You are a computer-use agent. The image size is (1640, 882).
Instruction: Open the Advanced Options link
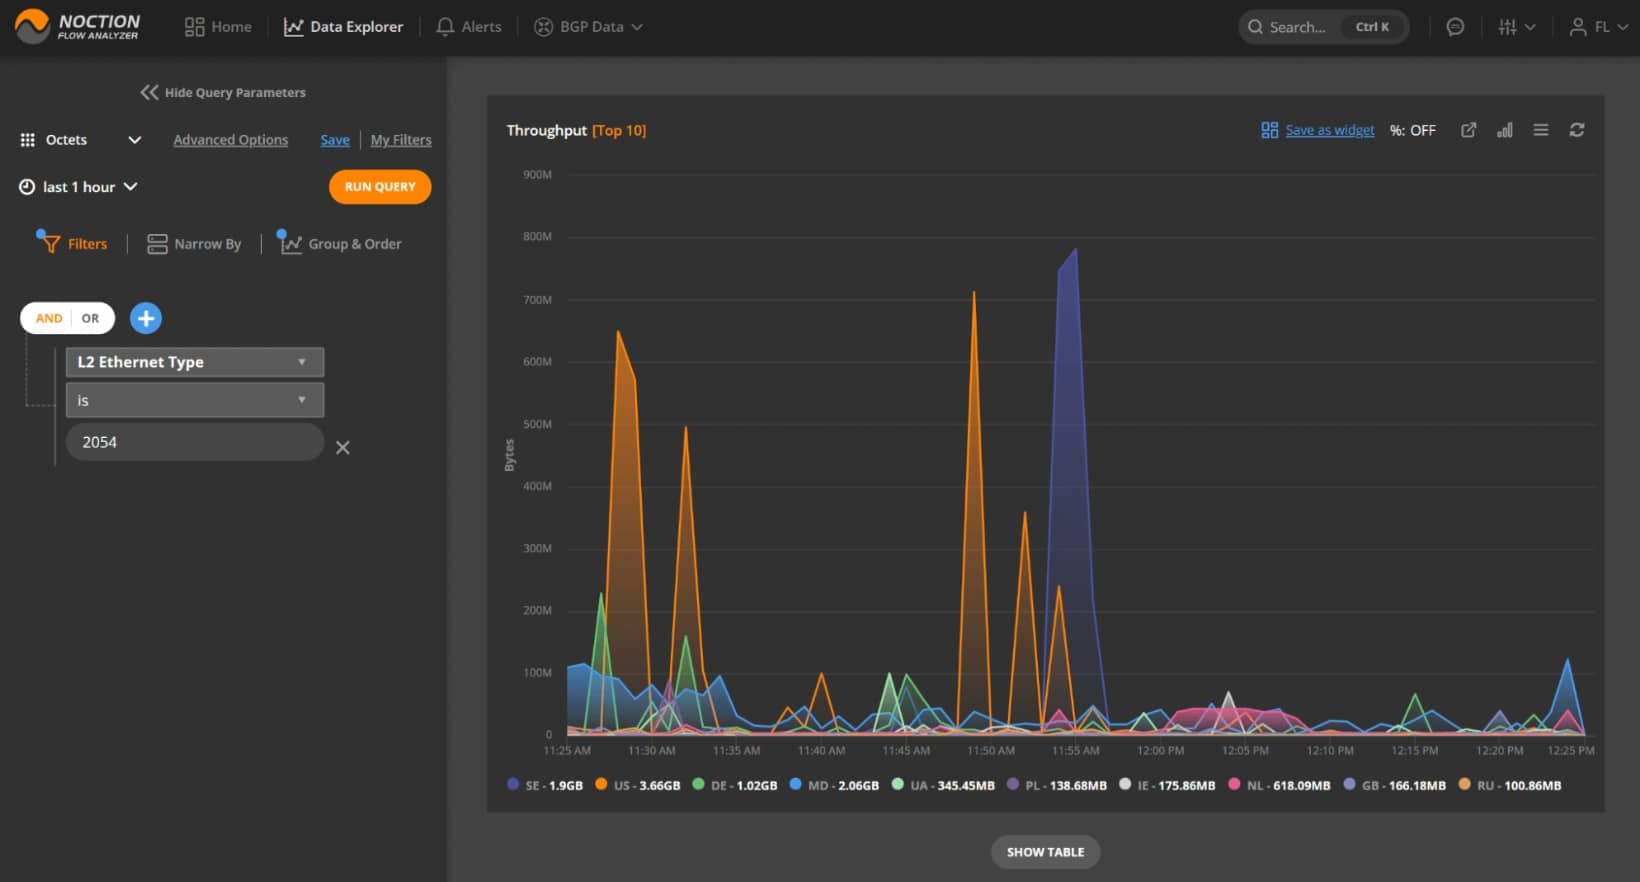(231, 140)
